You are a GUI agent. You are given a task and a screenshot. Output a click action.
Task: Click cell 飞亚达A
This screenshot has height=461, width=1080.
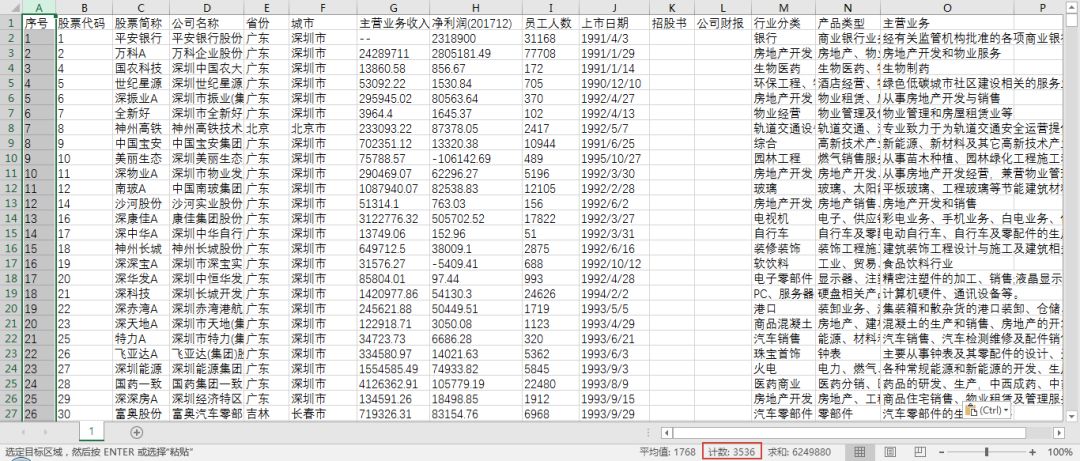coord(141,354)
